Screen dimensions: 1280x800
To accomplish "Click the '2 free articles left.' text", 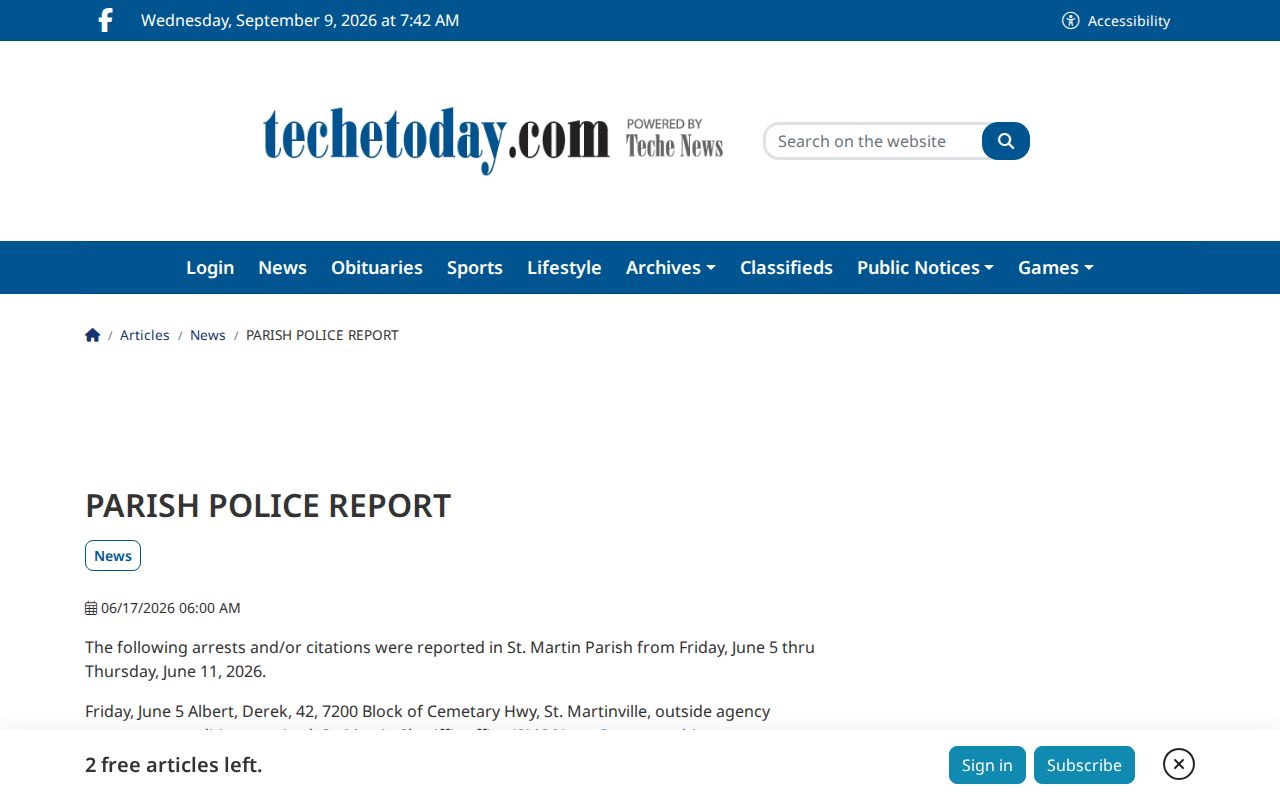I will coord(174,765).
